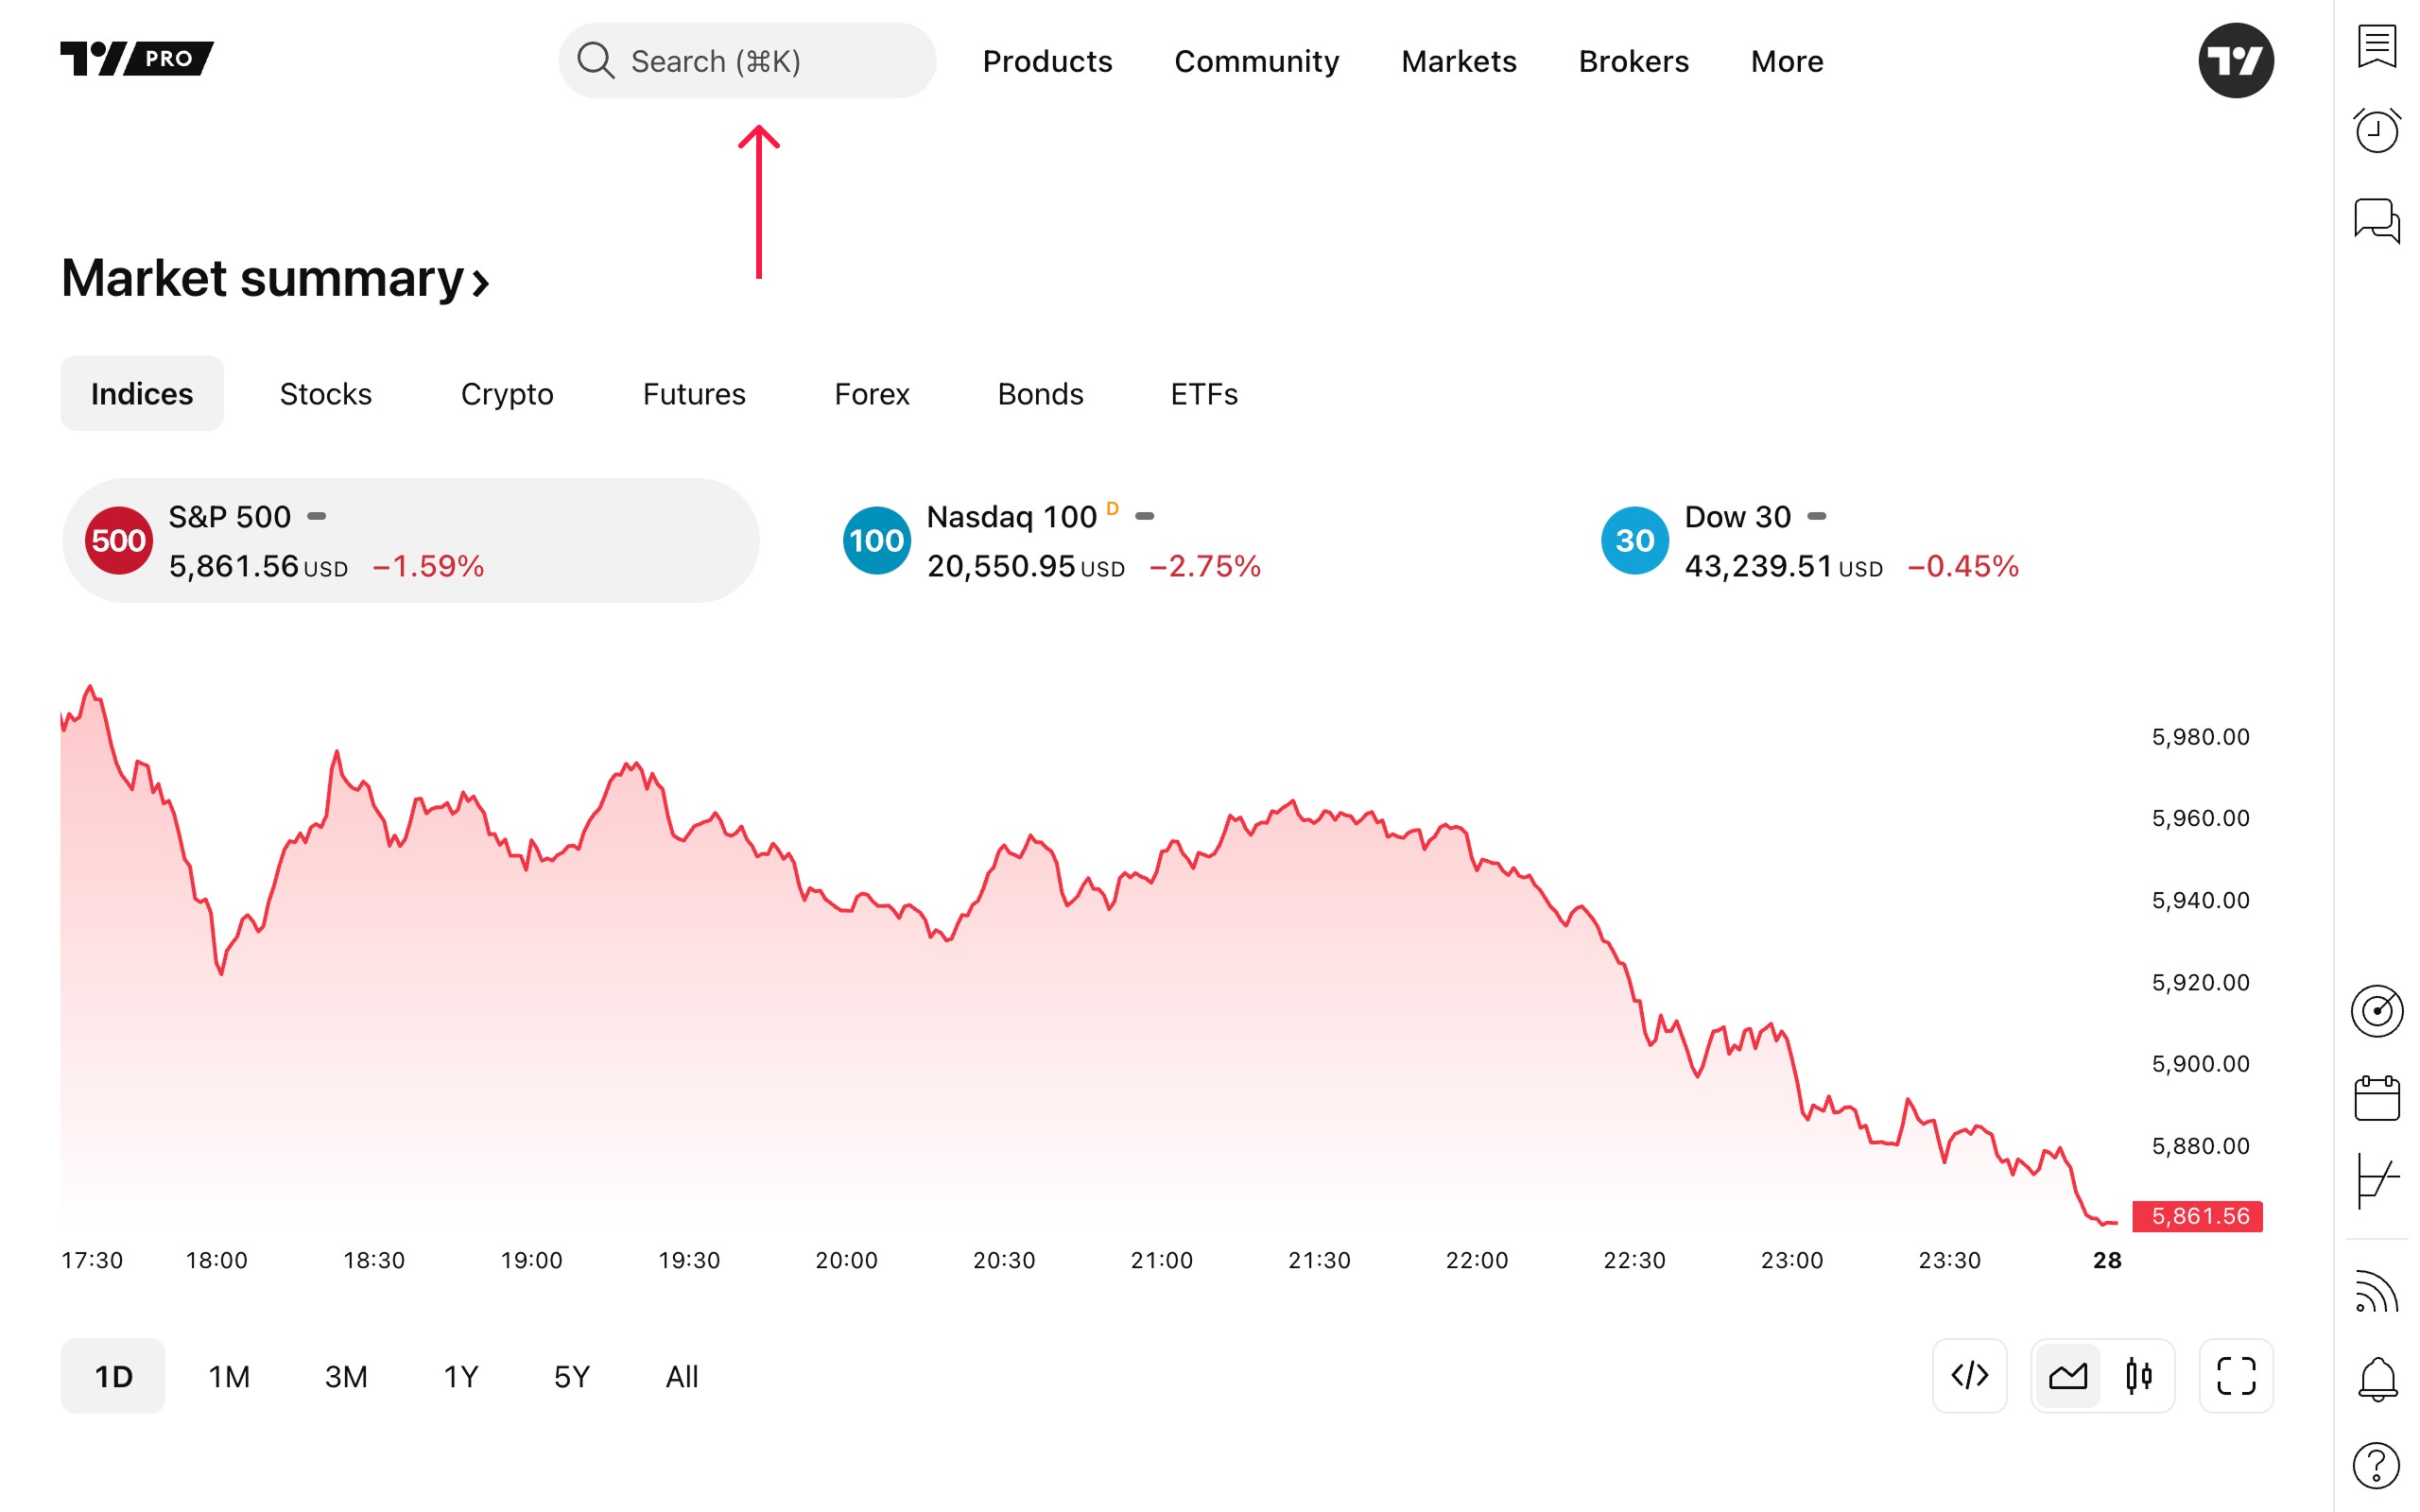
Task: Expand the Market summary chevron
Action: [481, 282]
